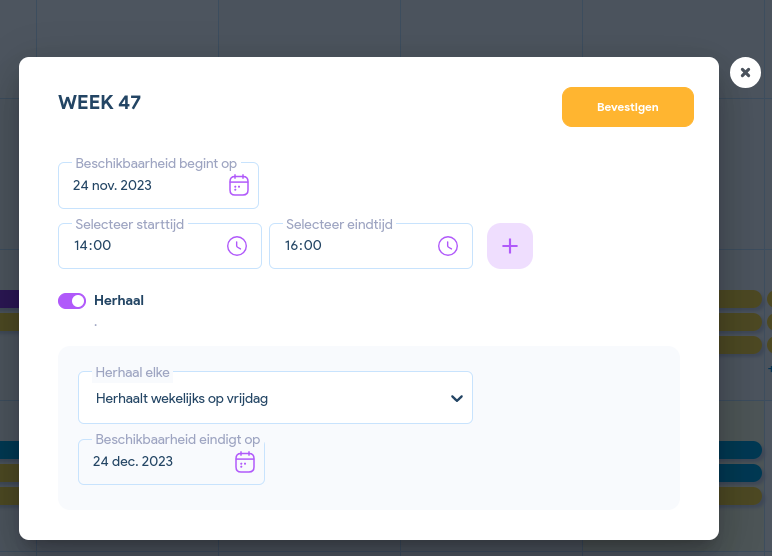Click the blue event bar at right edge
Image resolution: width=772 pixels, height=556 pixels.
745,450
